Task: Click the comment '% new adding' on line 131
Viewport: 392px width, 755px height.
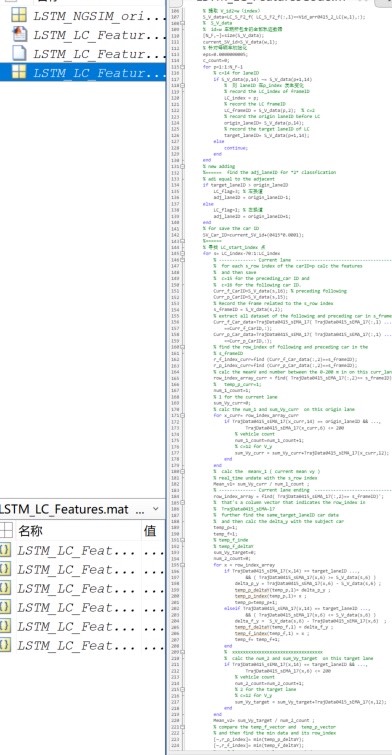Action: tap(219, 167)
